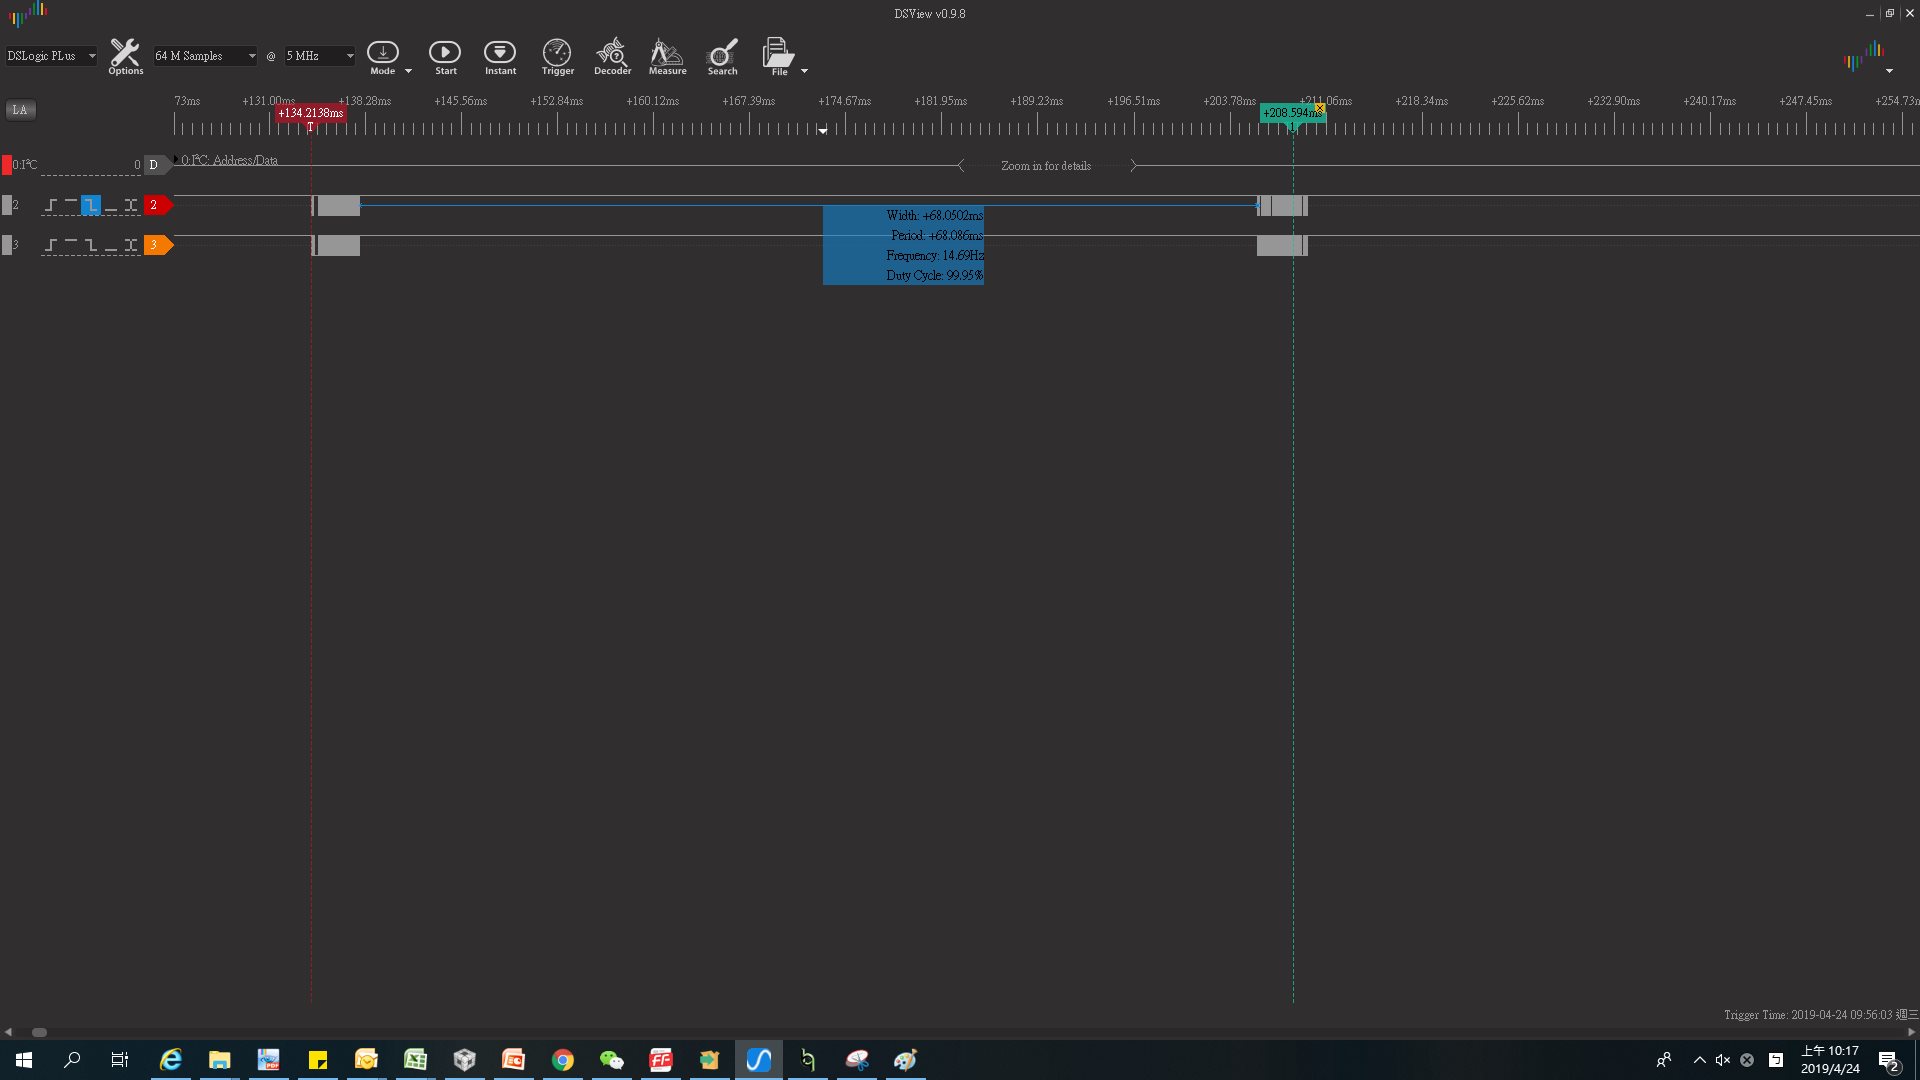1920x1080 pixels.
Task: Open Task View on the taskbar
Action: pyautogui.click(x=120, y=1060)
